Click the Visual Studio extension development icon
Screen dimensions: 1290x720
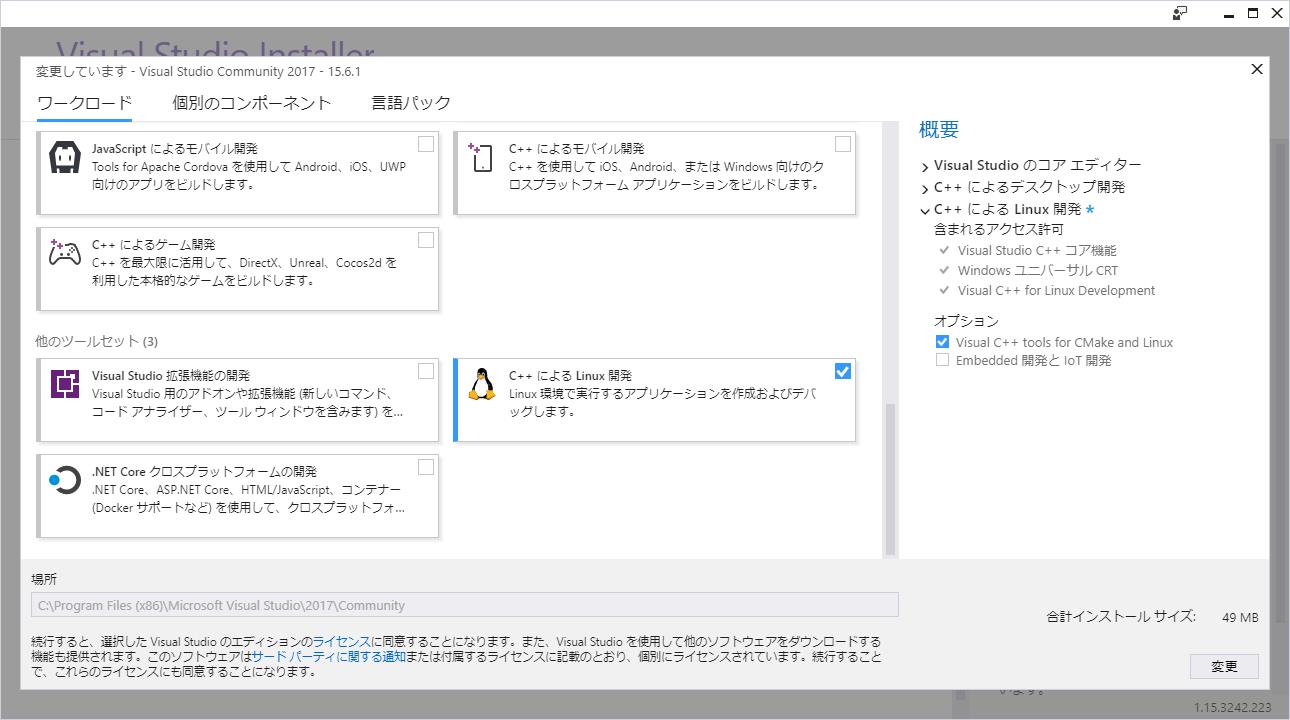point(65,384)
